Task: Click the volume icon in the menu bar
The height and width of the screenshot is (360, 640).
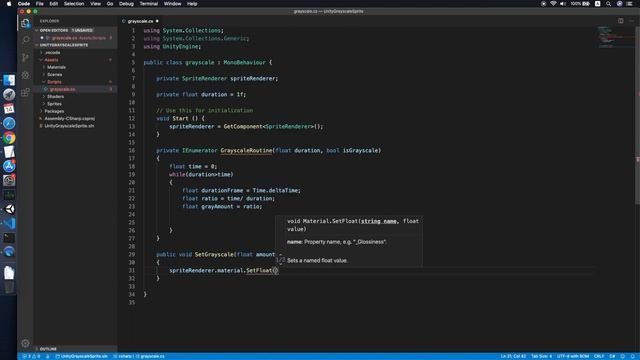Action: [563, 4]
